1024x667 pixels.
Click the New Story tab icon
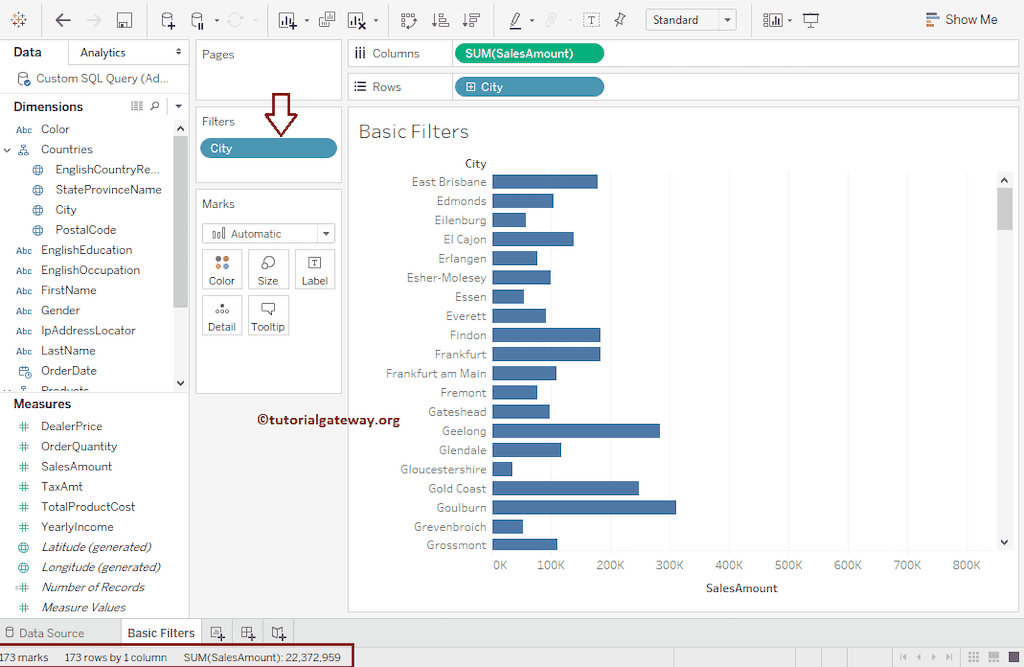click(x=279, y=633)
